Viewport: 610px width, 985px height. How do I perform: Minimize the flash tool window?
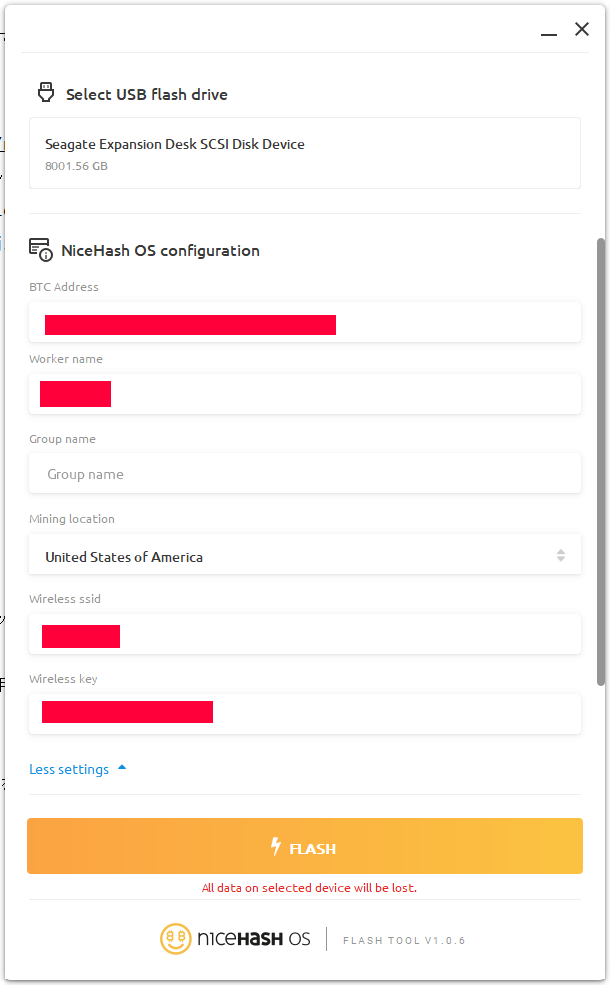tap(549, 31)
